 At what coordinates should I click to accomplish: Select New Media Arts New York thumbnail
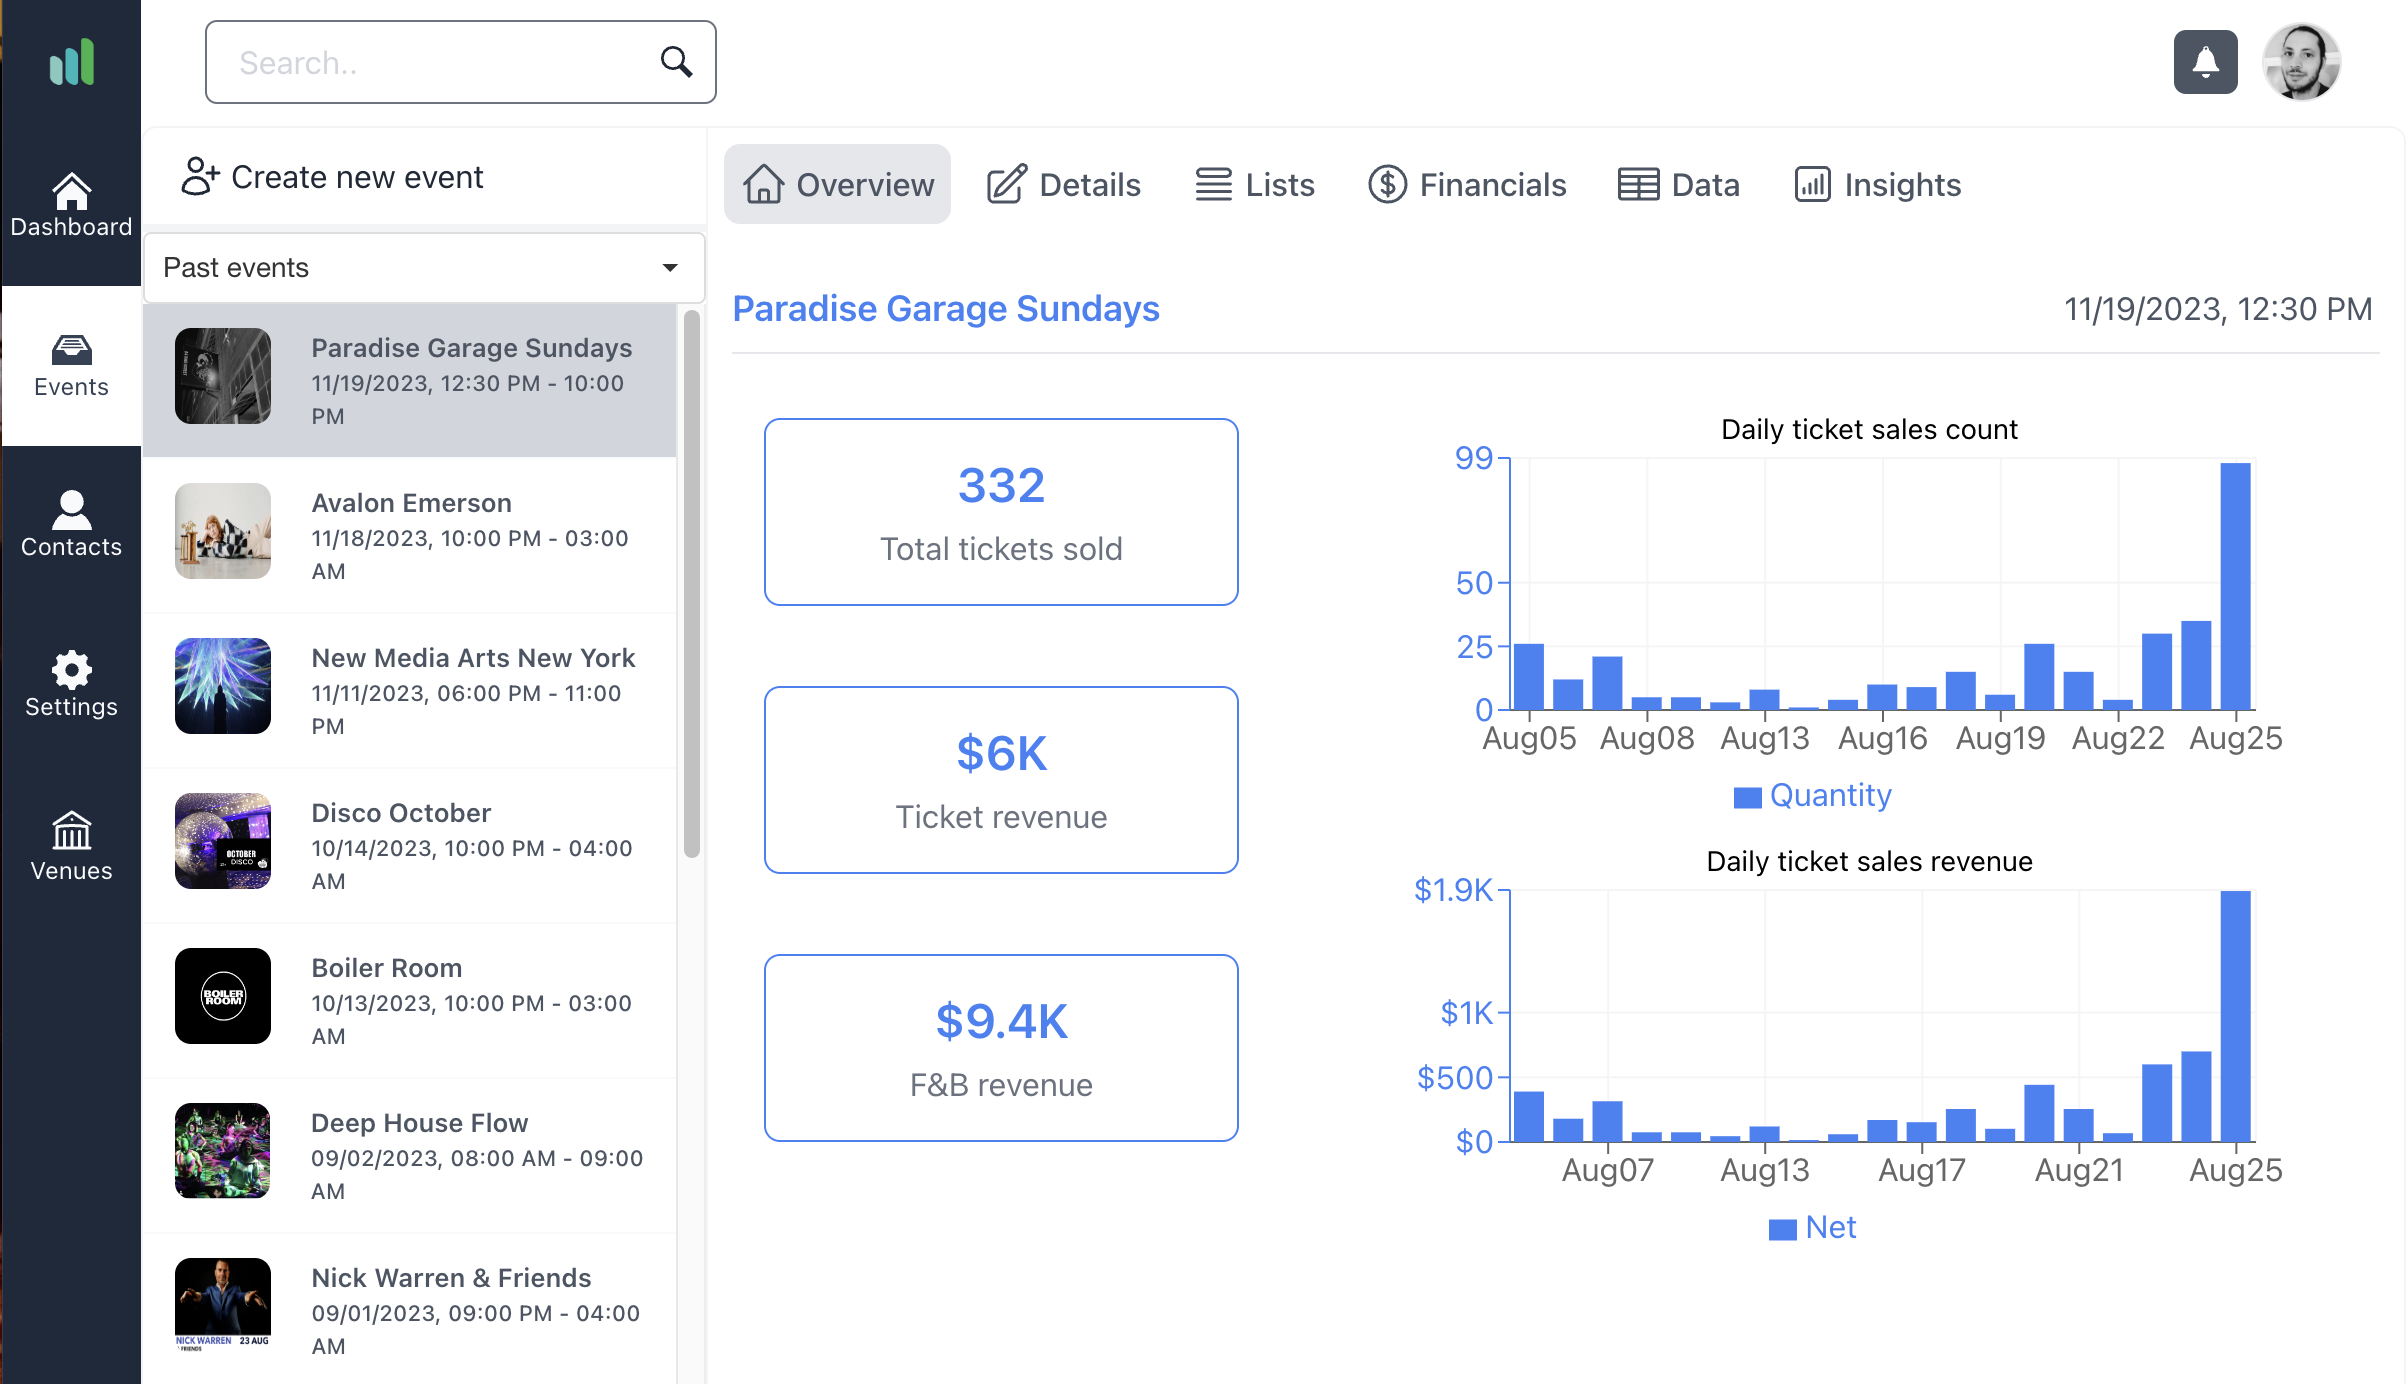click(223, 686)
